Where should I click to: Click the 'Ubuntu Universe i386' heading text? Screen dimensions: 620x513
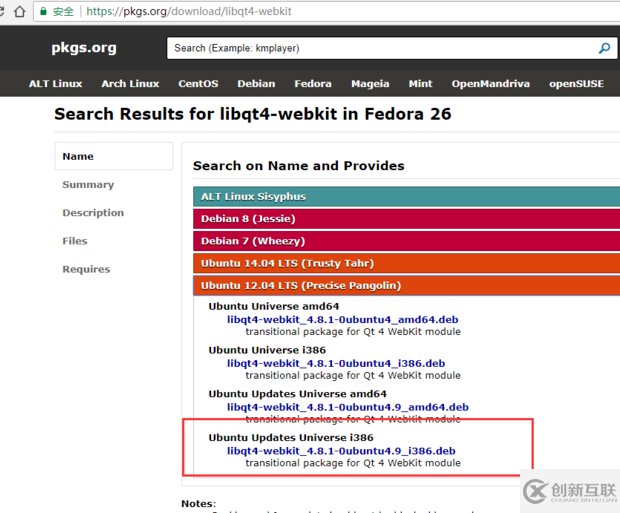(267, 350)
